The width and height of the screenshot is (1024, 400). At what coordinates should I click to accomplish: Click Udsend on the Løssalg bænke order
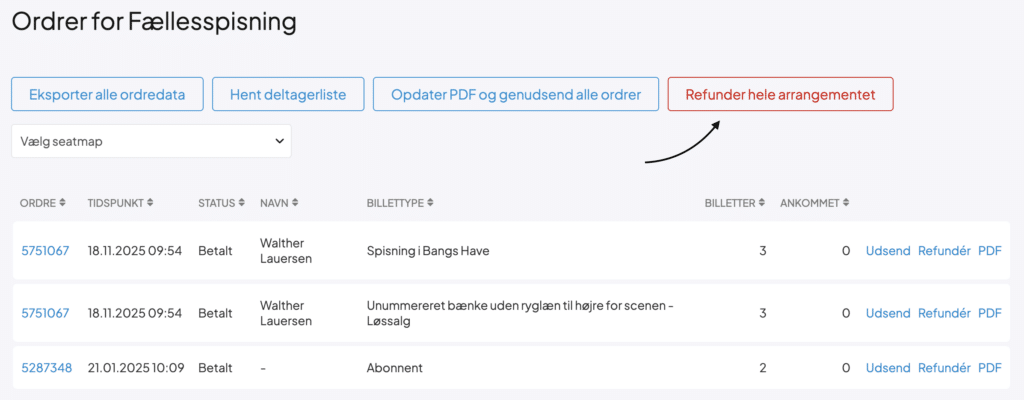[x=887, y=313]
